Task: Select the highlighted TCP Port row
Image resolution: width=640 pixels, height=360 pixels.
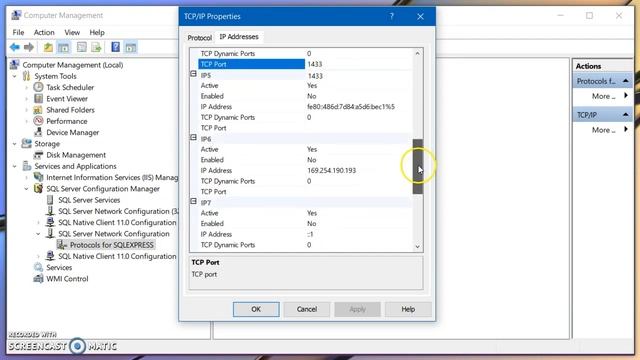Action: click(x=251, y=64)
